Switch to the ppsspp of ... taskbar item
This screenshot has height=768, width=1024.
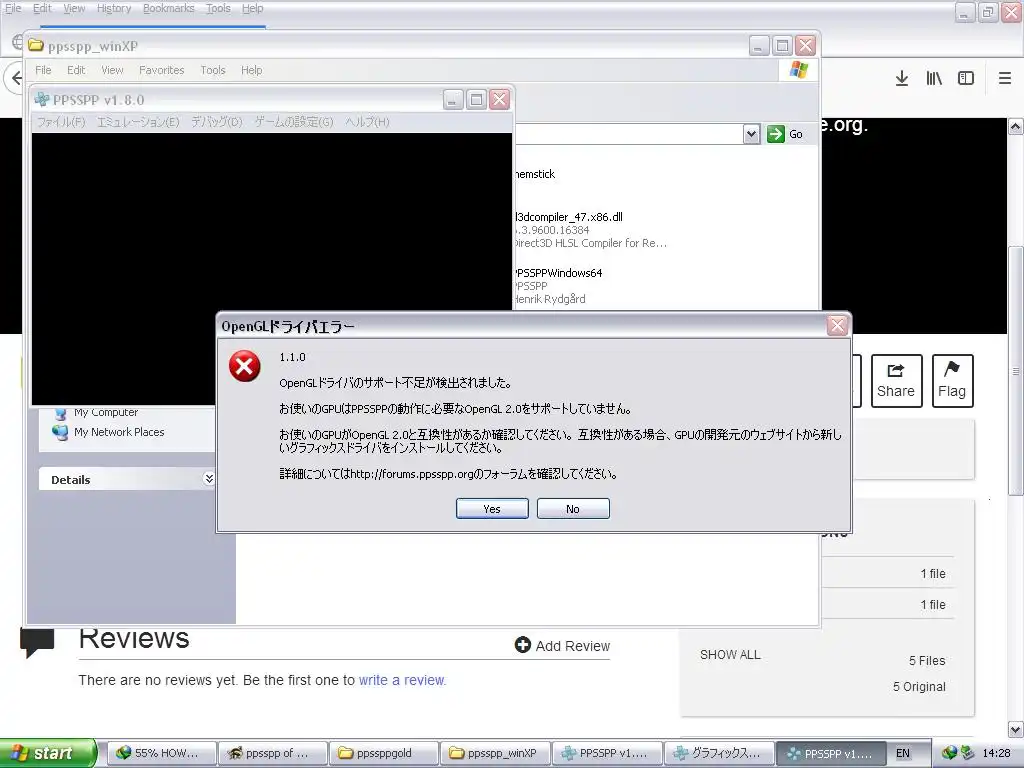tap(272, 753)
